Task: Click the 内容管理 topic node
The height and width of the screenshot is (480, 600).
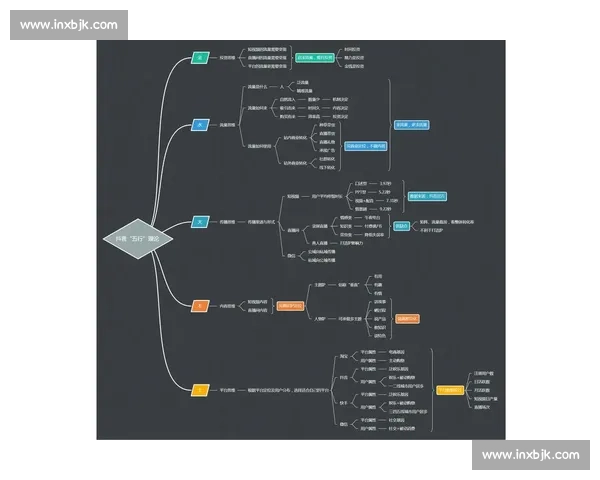Action: click(x=227, y=304)
